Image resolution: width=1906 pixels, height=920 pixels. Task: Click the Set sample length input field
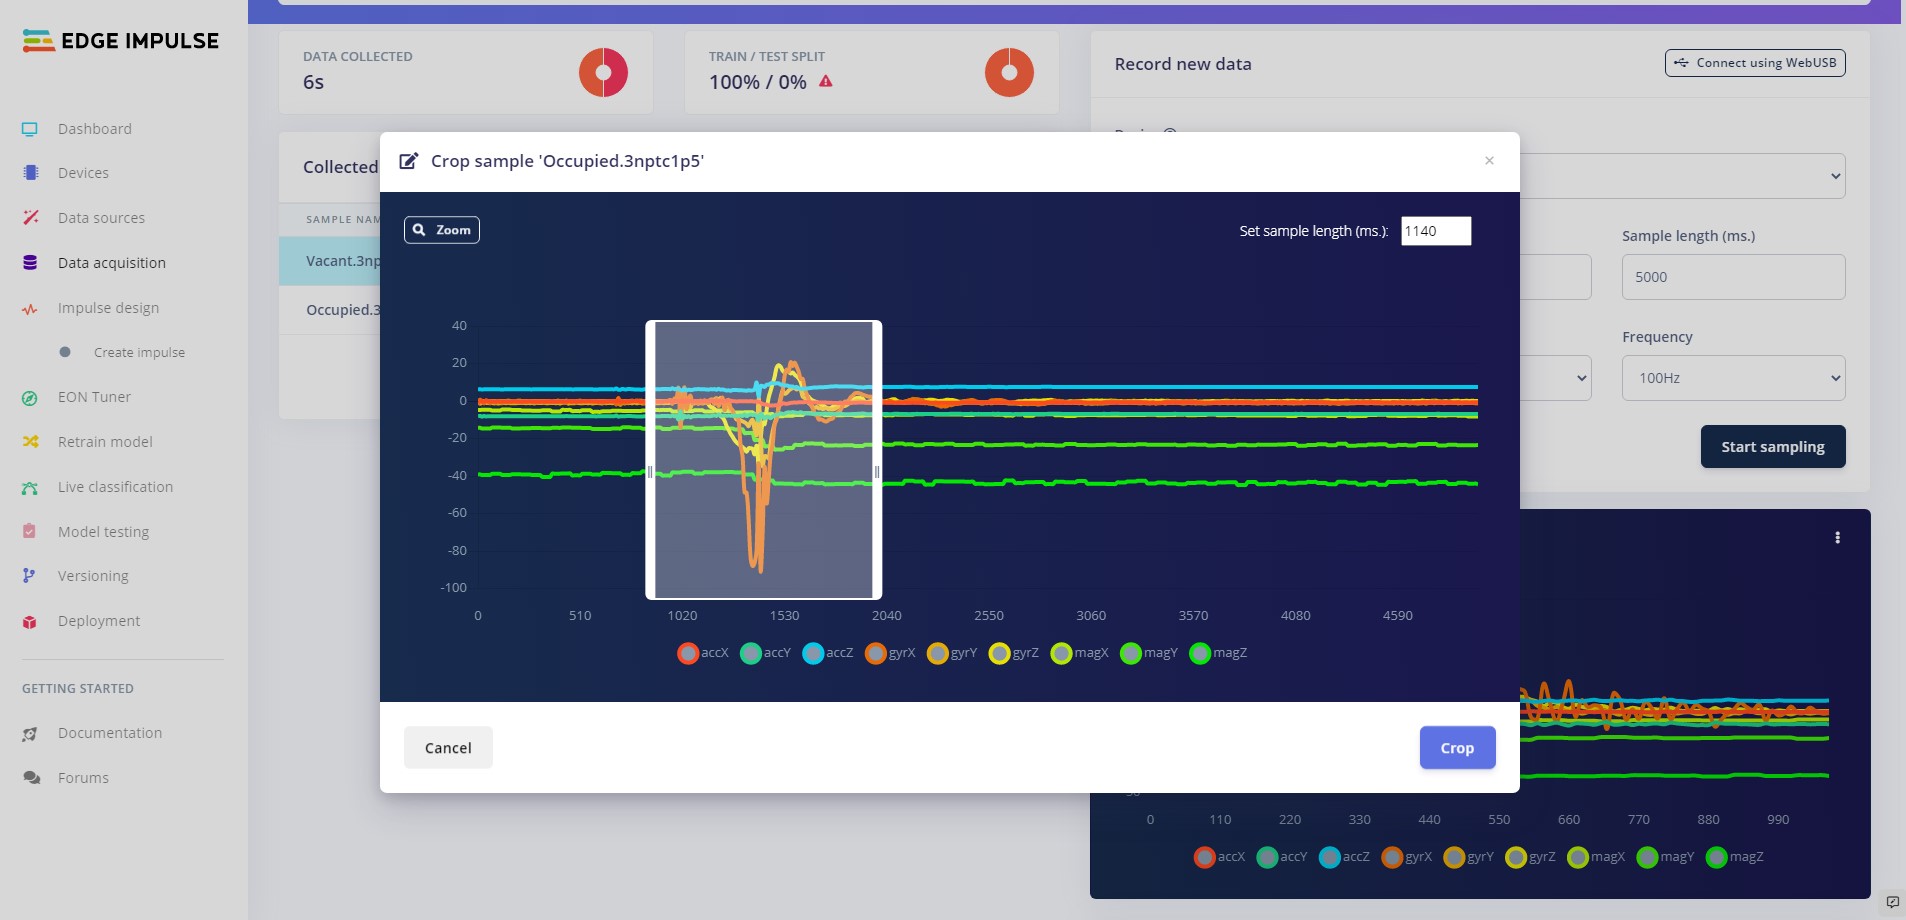pos(1436,231)
